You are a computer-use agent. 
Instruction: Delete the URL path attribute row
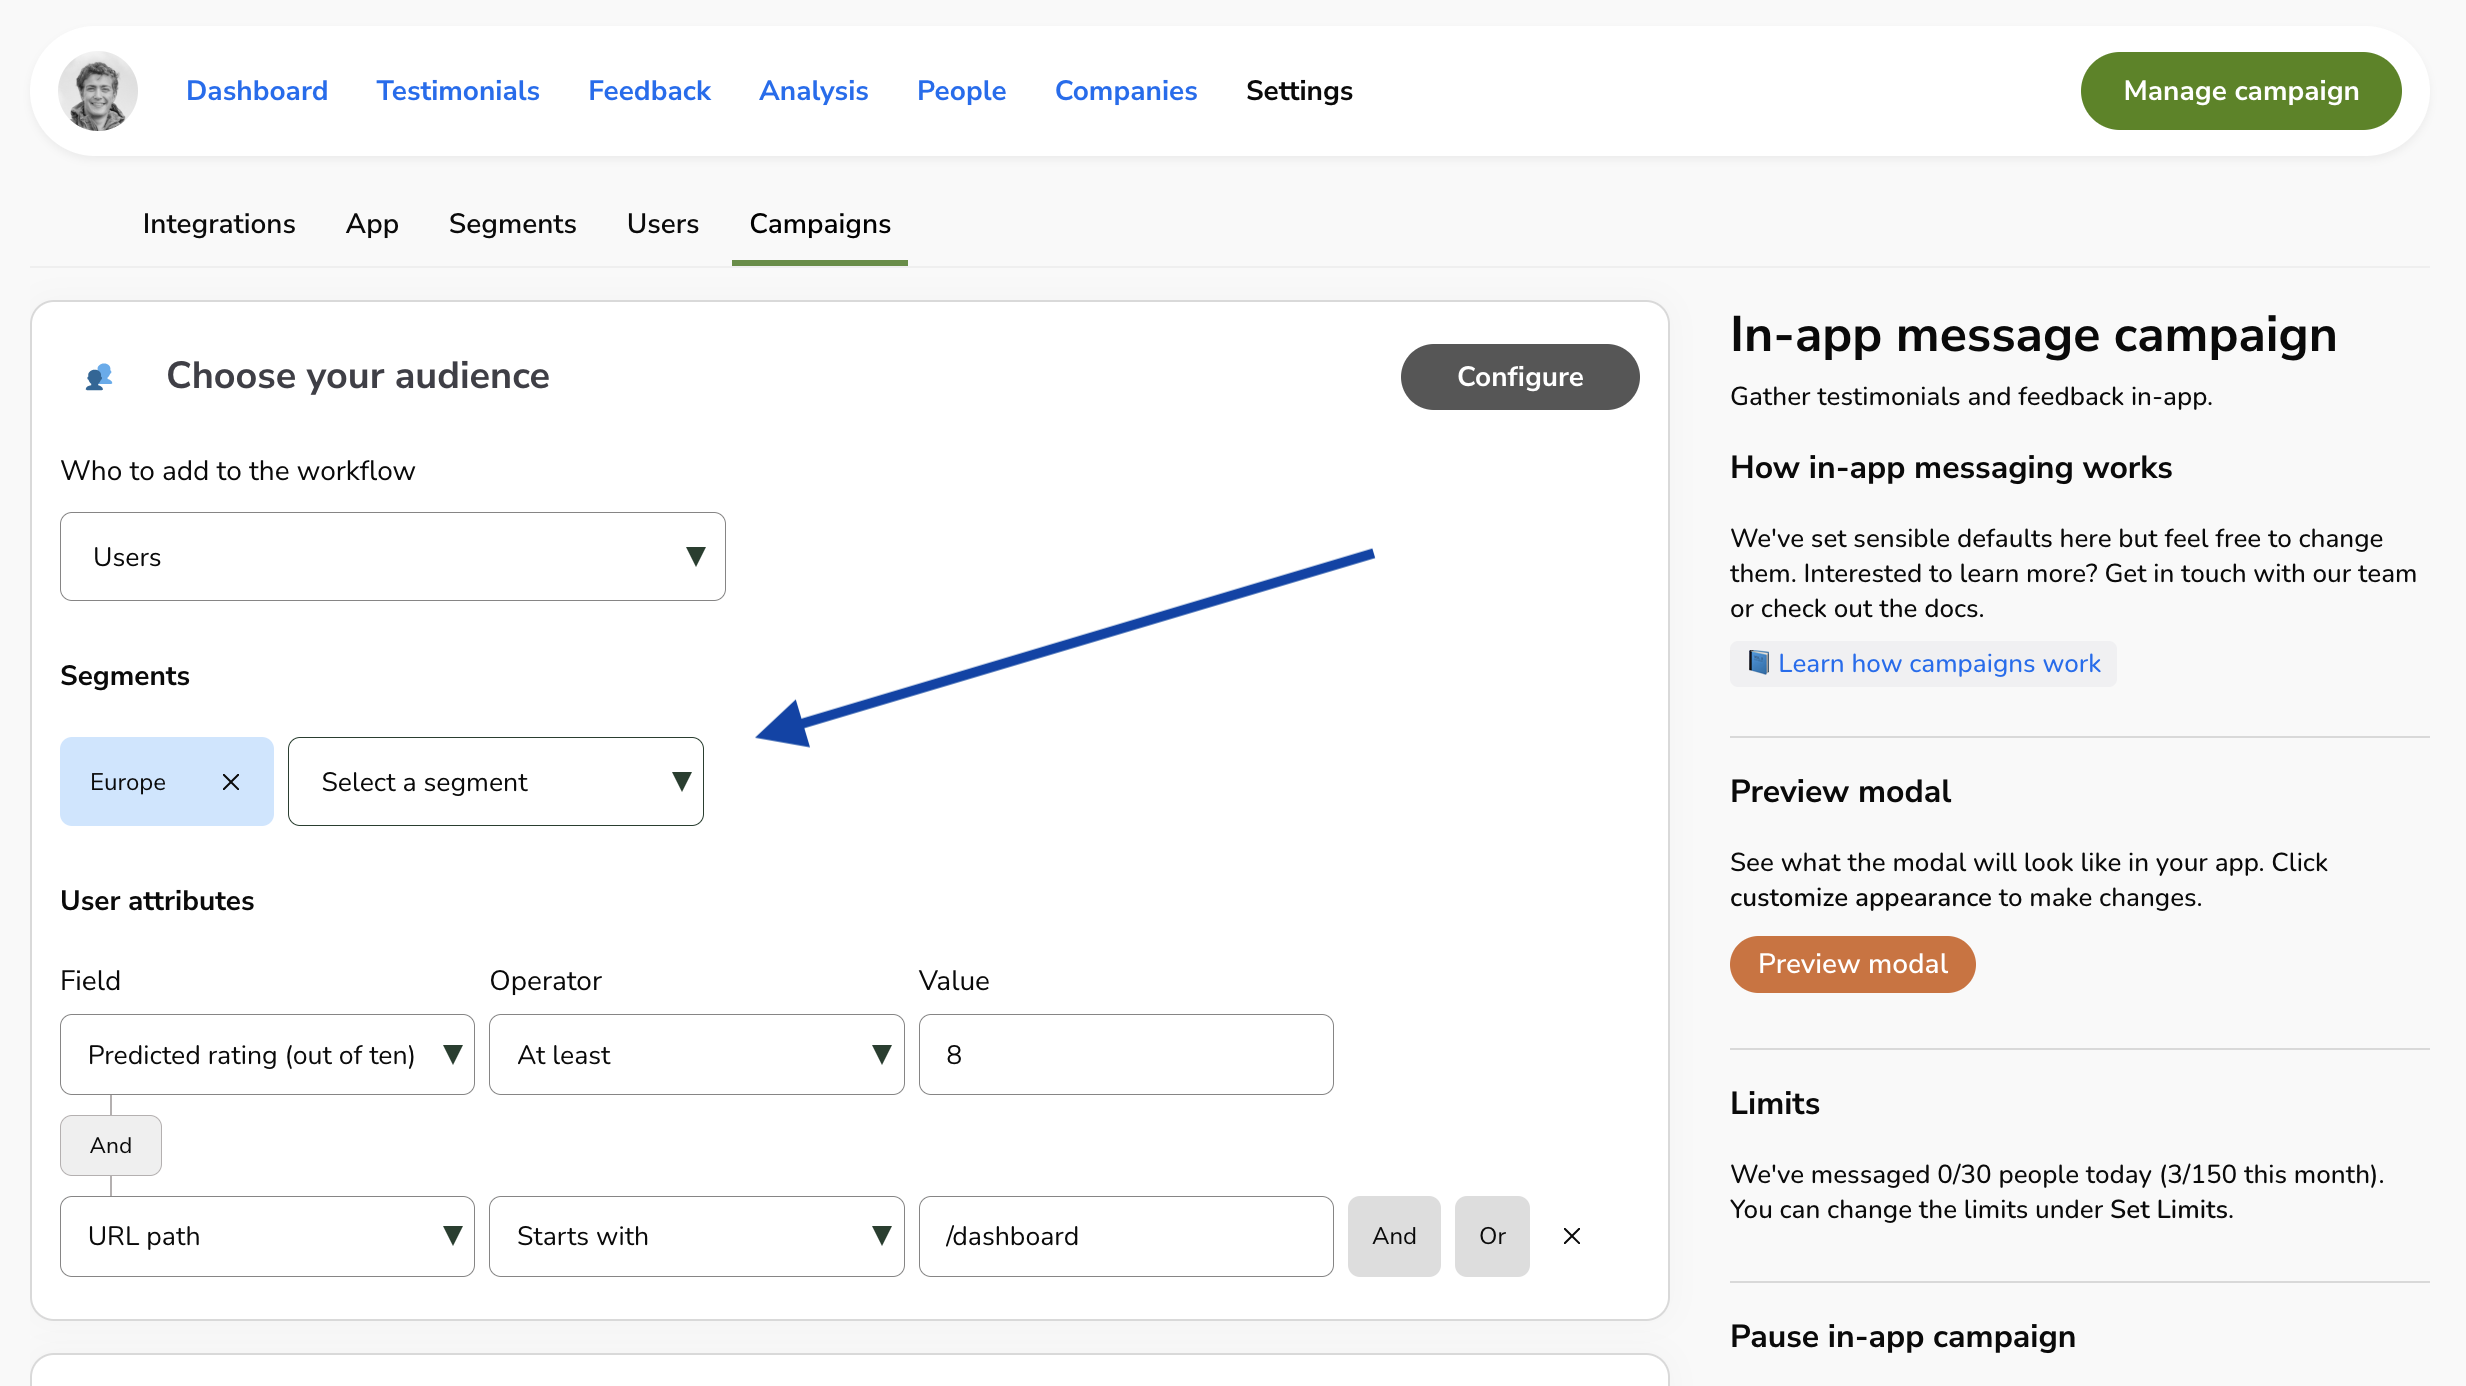[x=1571, y=1236]
